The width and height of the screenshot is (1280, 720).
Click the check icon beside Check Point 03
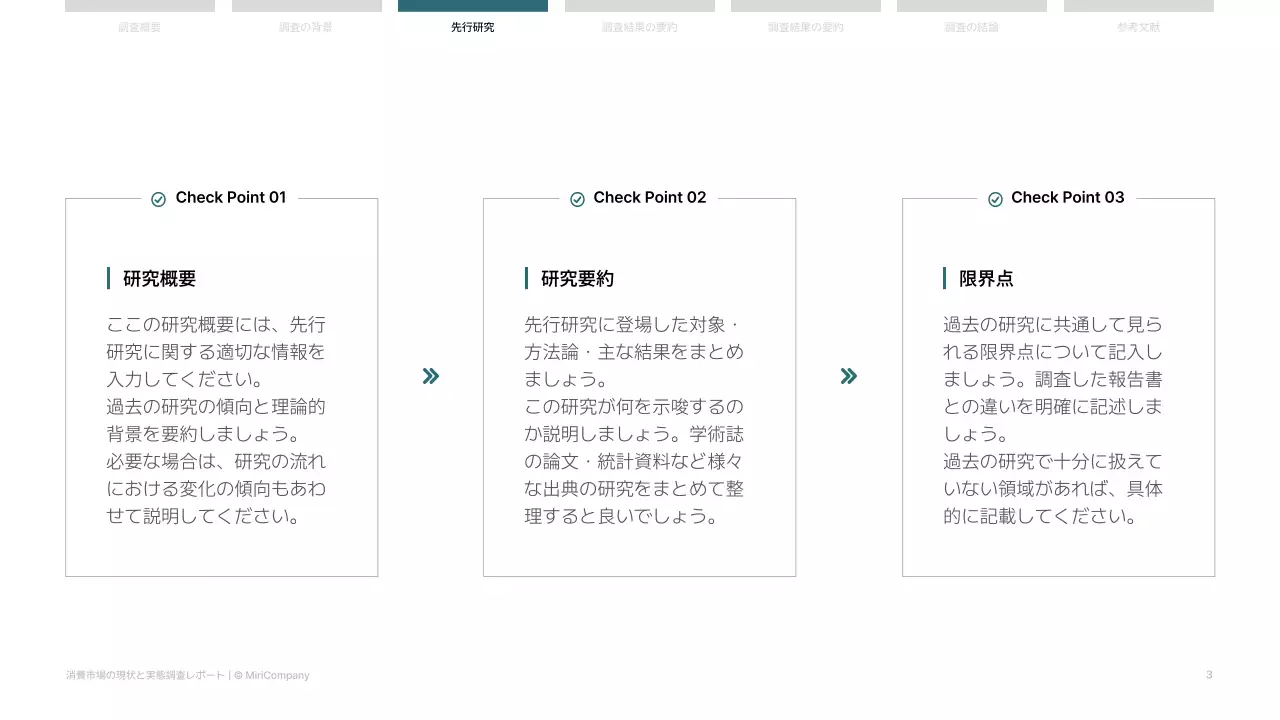click(995, 198)
